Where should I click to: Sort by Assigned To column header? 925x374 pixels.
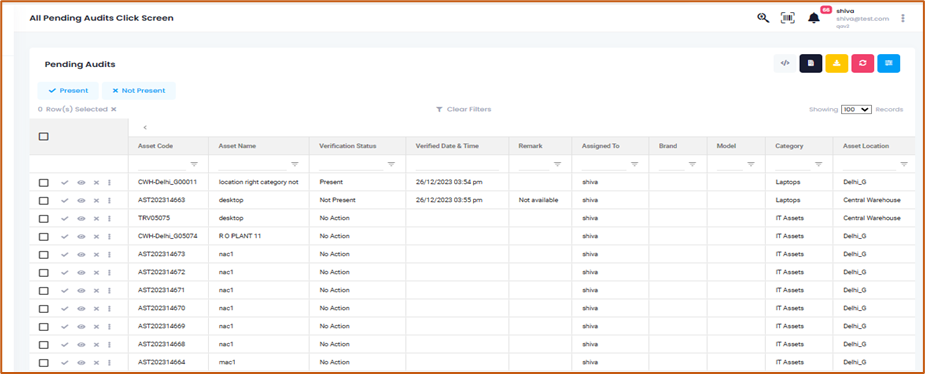pyautogui.click(x=601, y=146)
